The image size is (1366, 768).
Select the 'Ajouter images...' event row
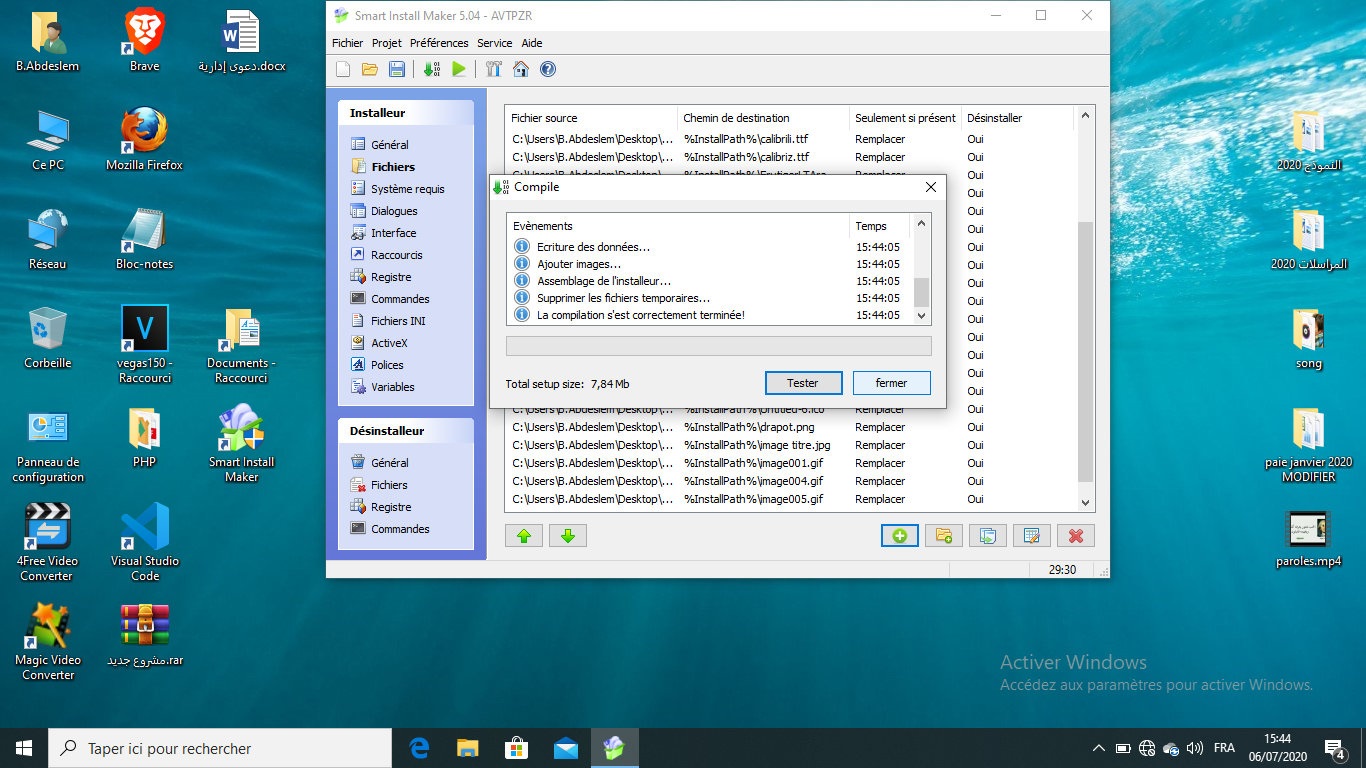point(710,264)
